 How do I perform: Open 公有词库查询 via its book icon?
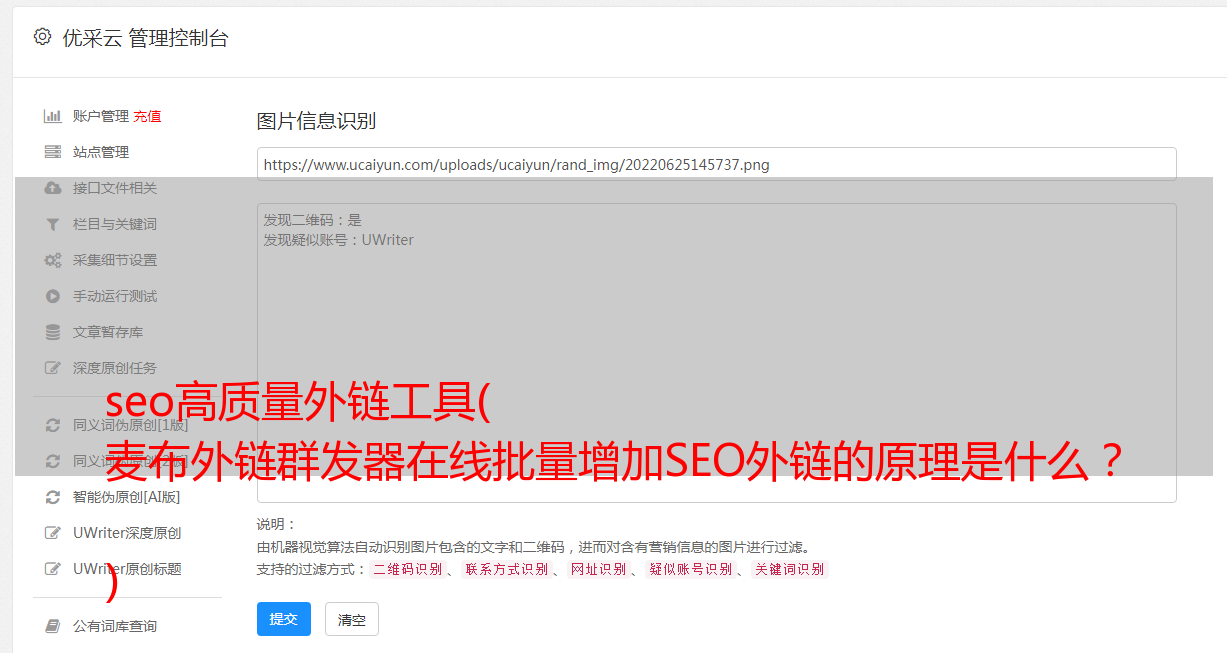53,626
